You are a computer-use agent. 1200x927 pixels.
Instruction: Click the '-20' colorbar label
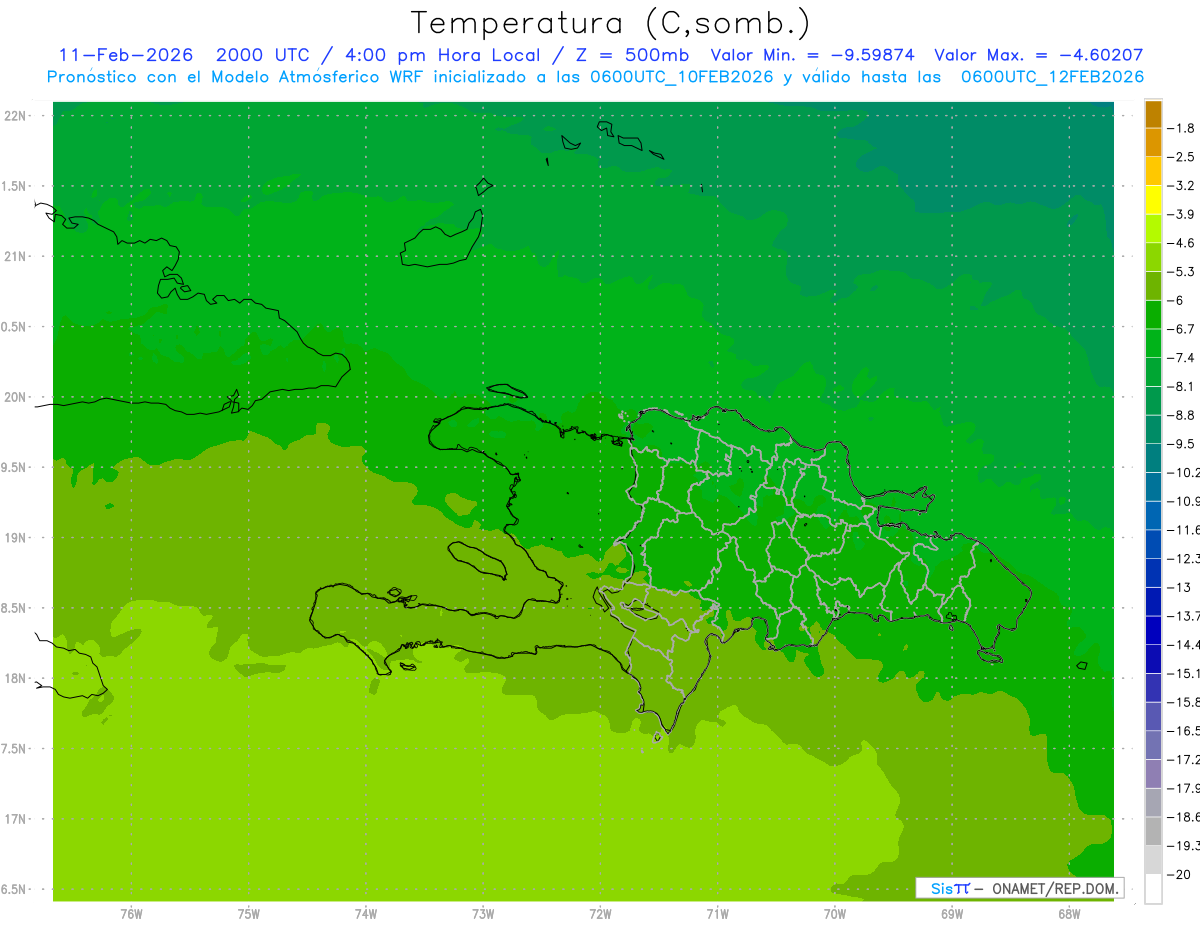(1178, 875)
